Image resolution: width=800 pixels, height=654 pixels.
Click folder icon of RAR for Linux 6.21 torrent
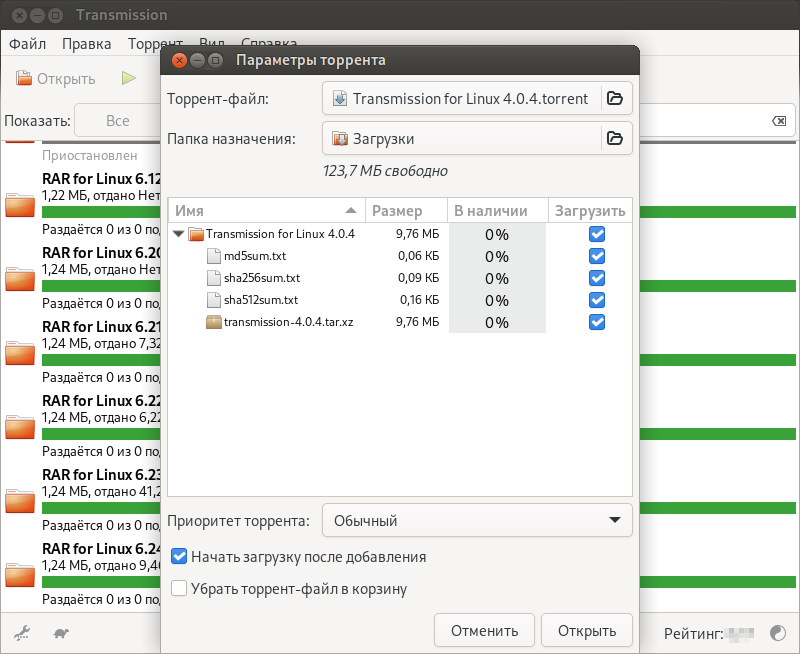click(20, 353)
